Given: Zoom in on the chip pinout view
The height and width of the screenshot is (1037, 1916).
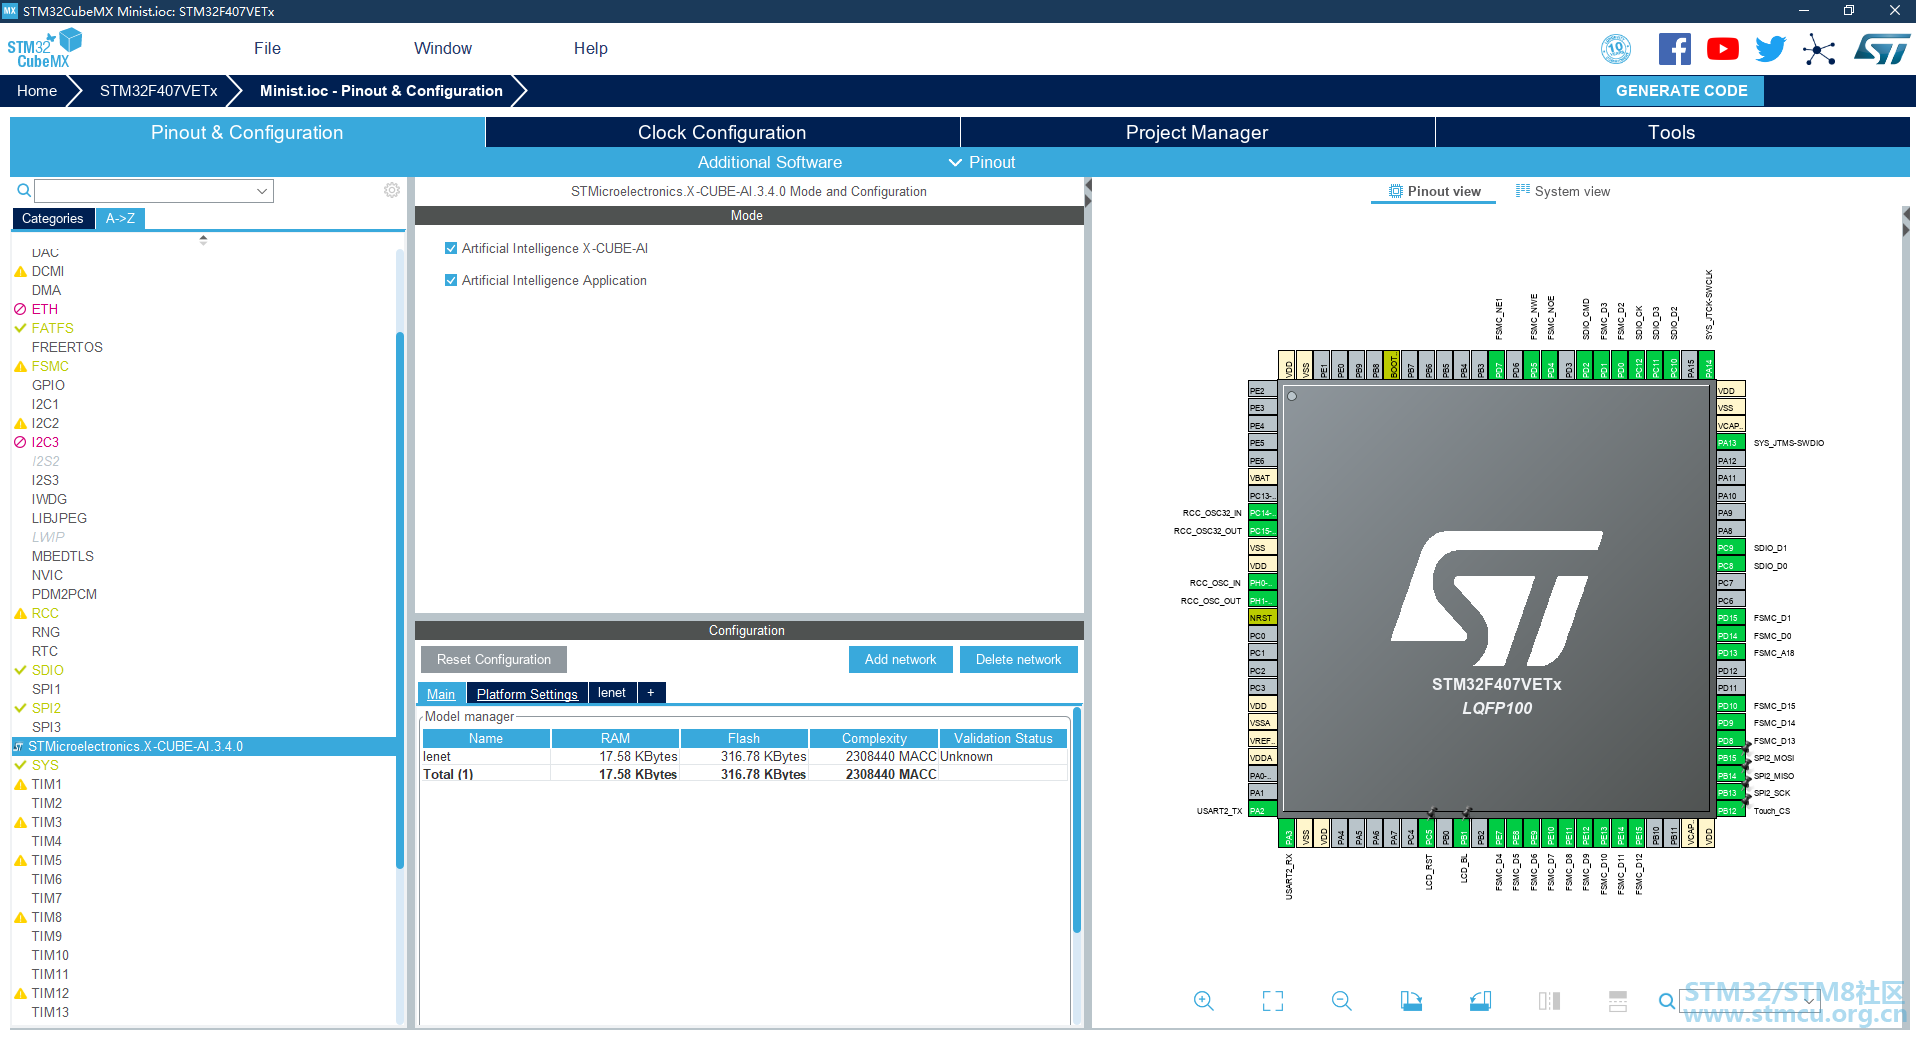Looking at the screenshot, I should click(1204, 1001).
